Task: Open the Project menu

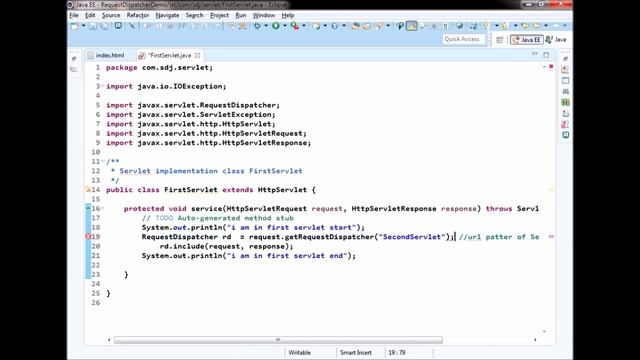Action: click(x=219, y=15)
